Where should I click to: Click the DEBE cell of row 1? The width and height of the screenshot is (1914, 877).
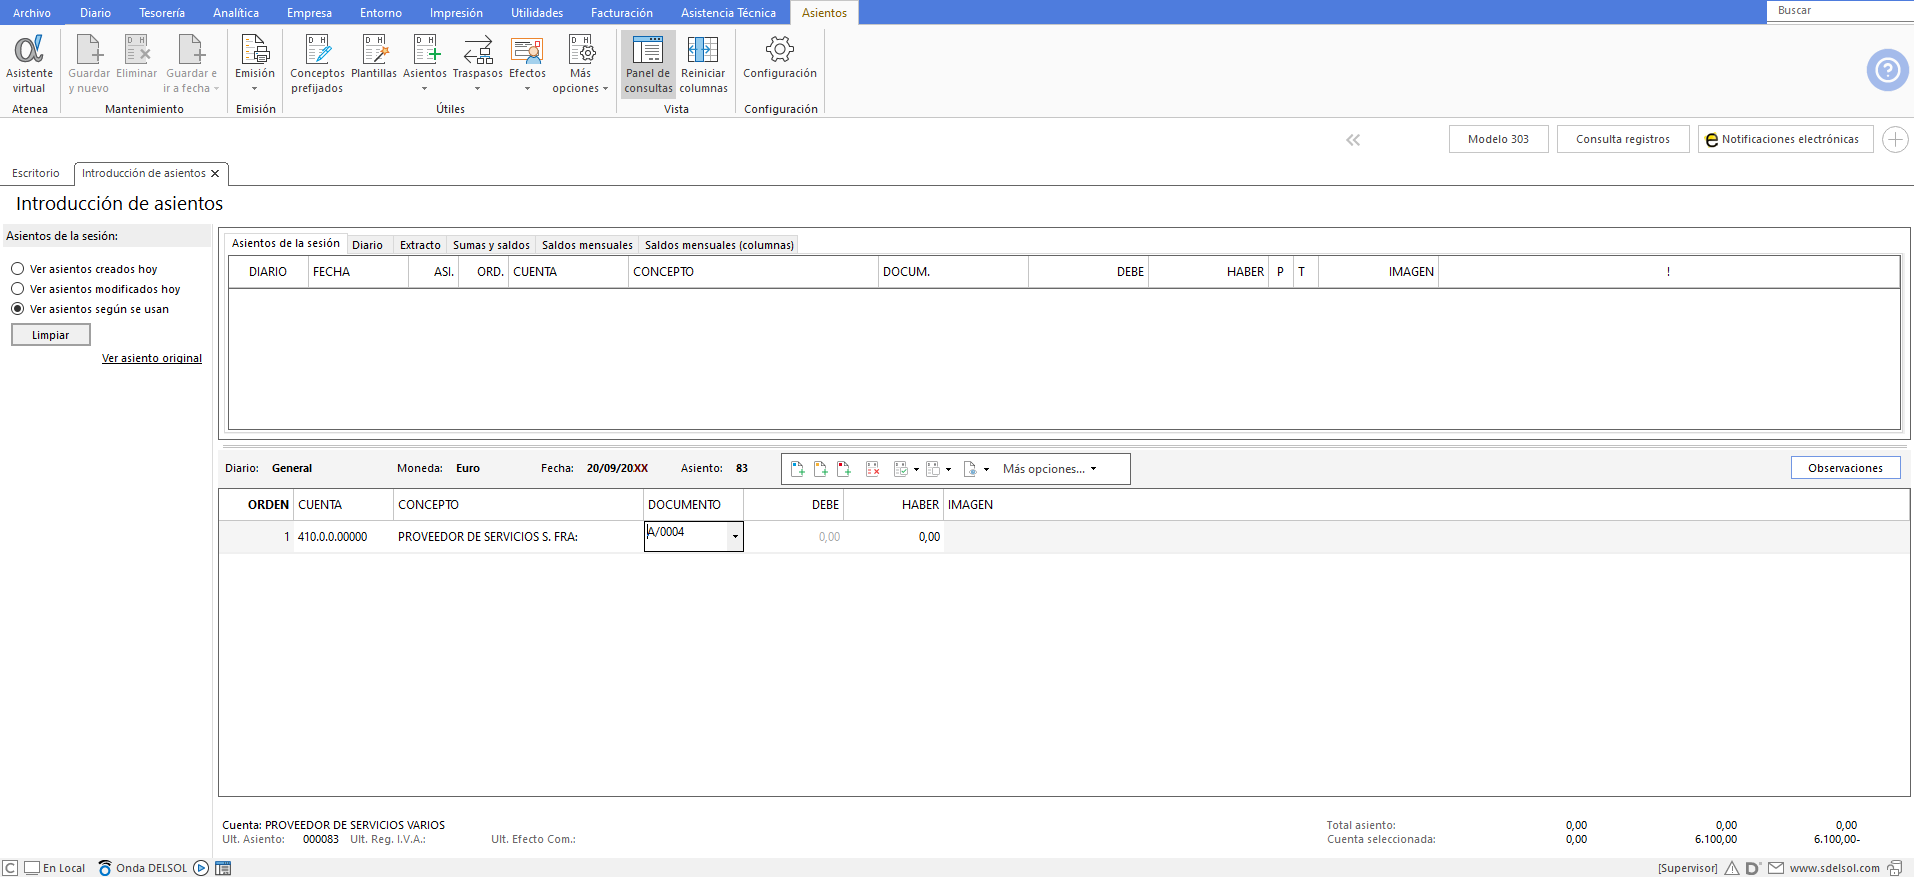click(793, 537)
